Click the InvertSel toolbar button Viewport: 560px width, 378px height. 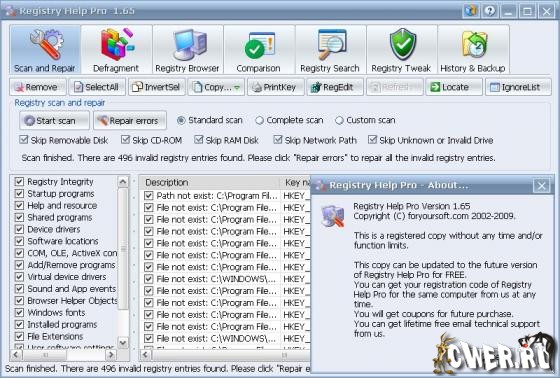point(157,87)
